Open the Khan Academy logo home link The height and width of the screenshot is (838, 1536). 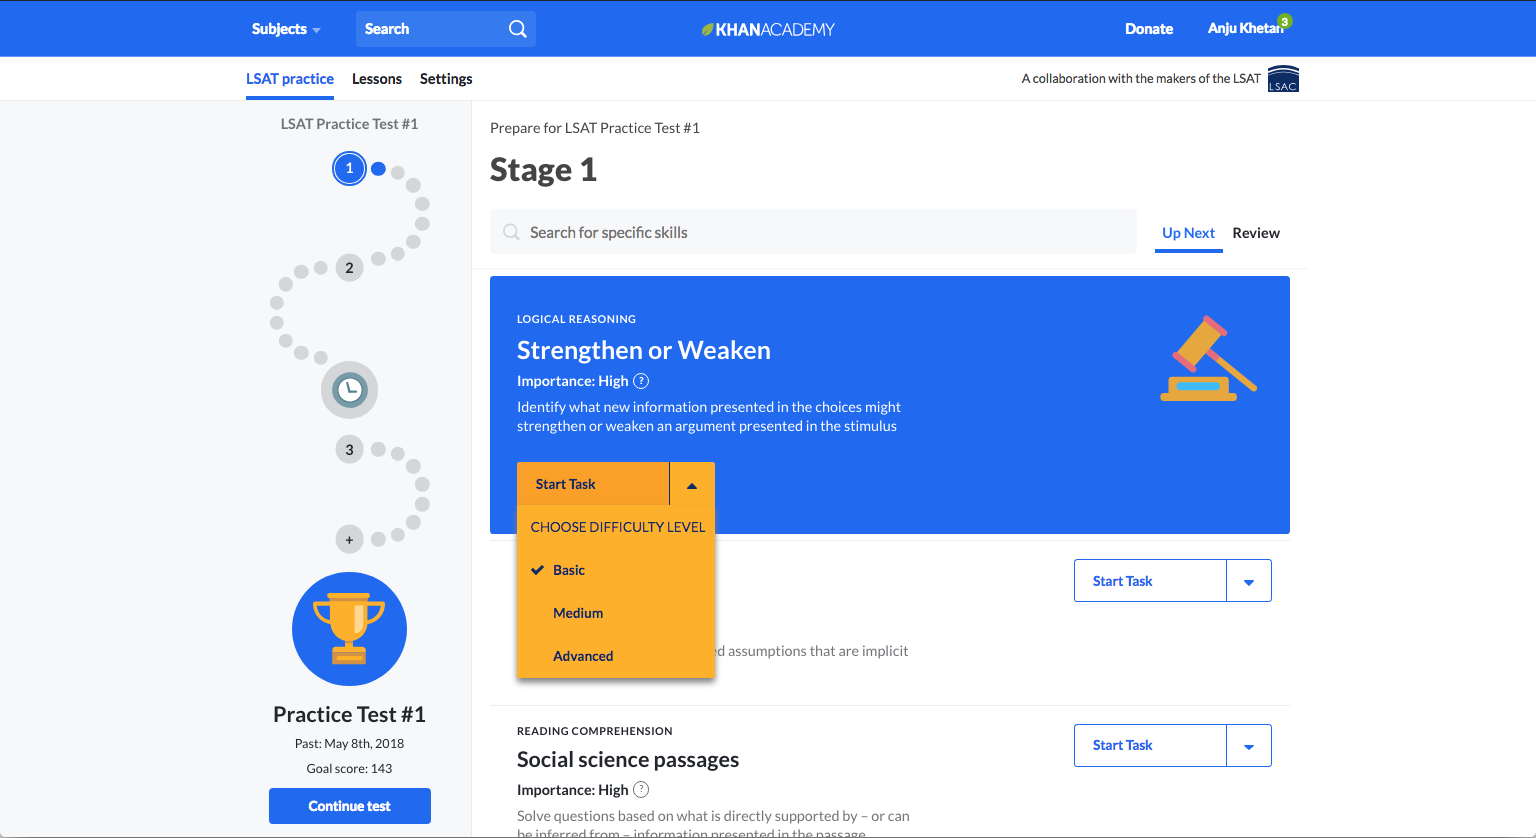(768, 29)
